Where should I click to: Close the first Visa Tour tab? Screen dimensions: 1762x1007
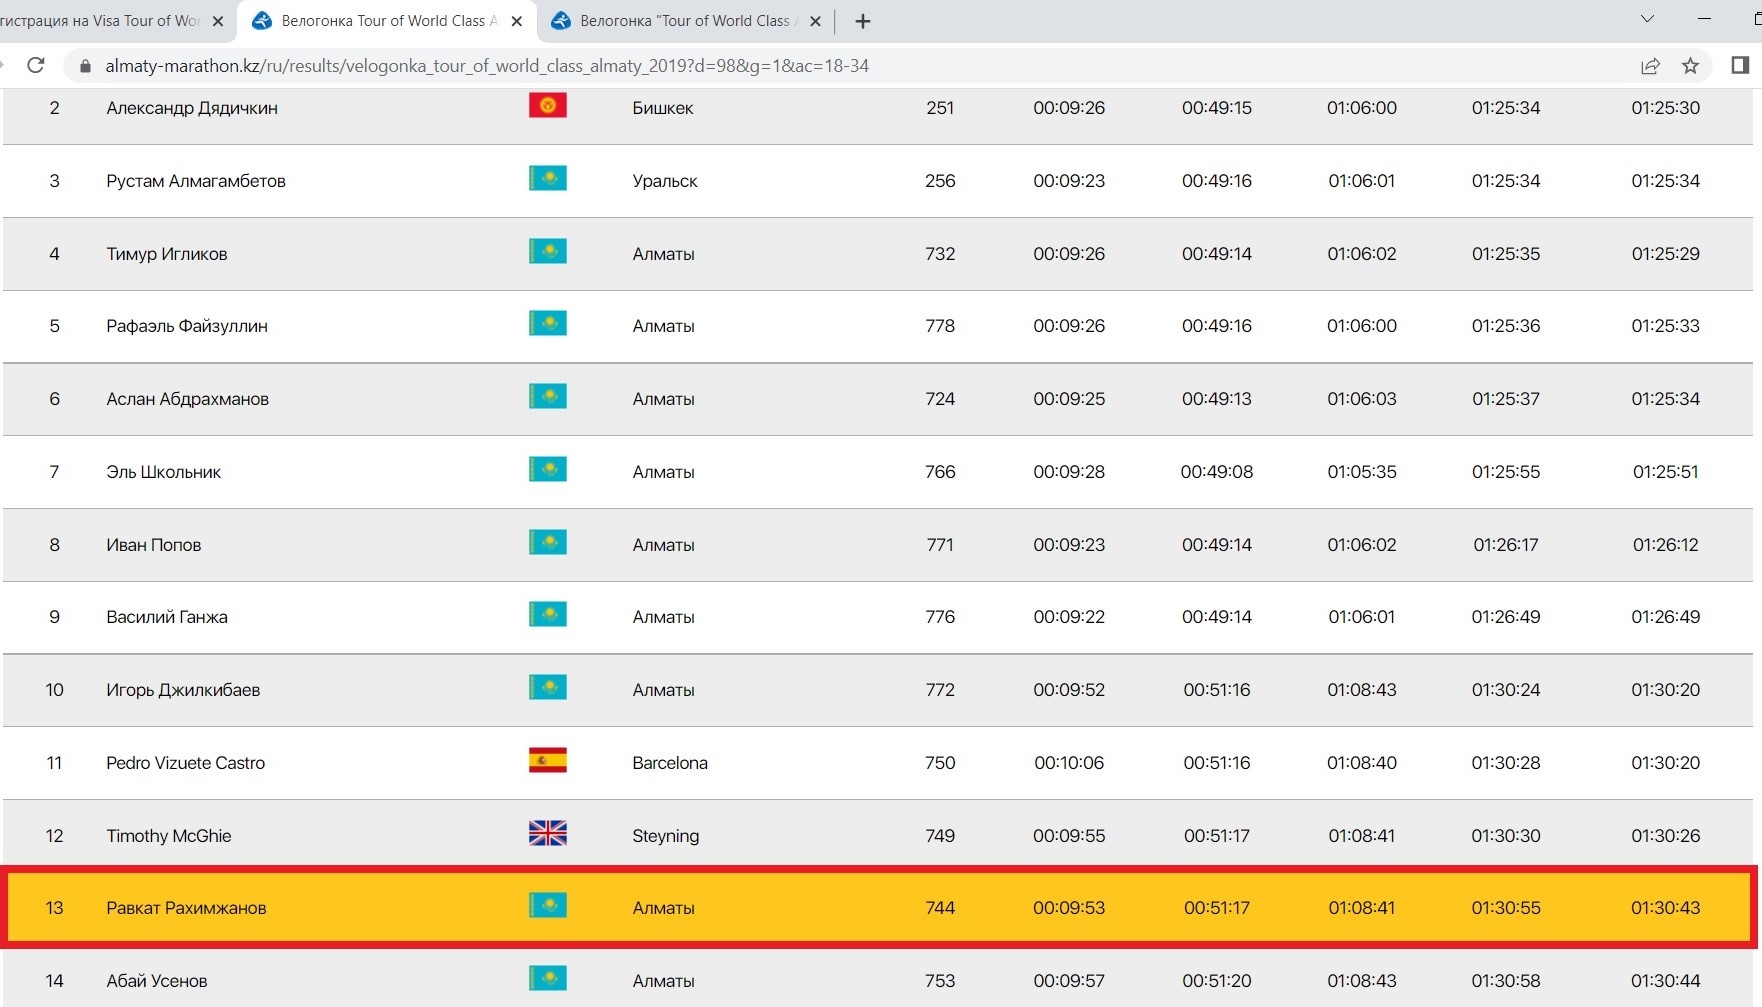point(218,21)
